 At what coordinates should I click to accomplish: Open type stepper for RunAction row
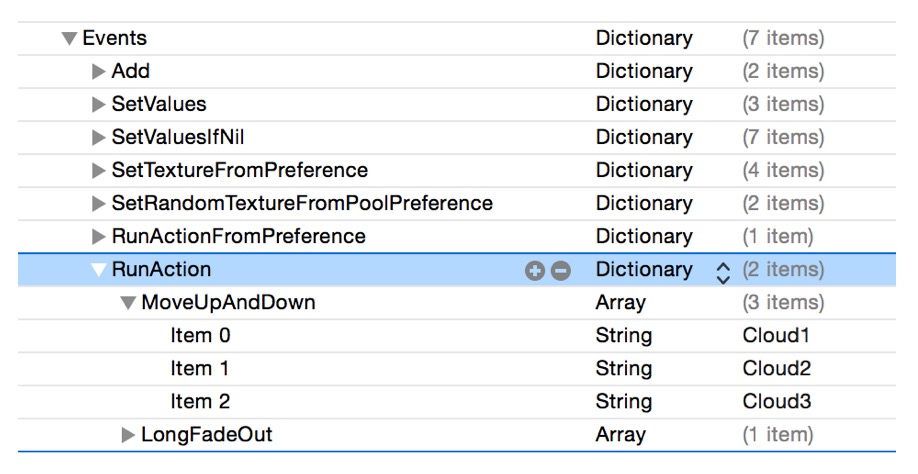coord(723,271)
